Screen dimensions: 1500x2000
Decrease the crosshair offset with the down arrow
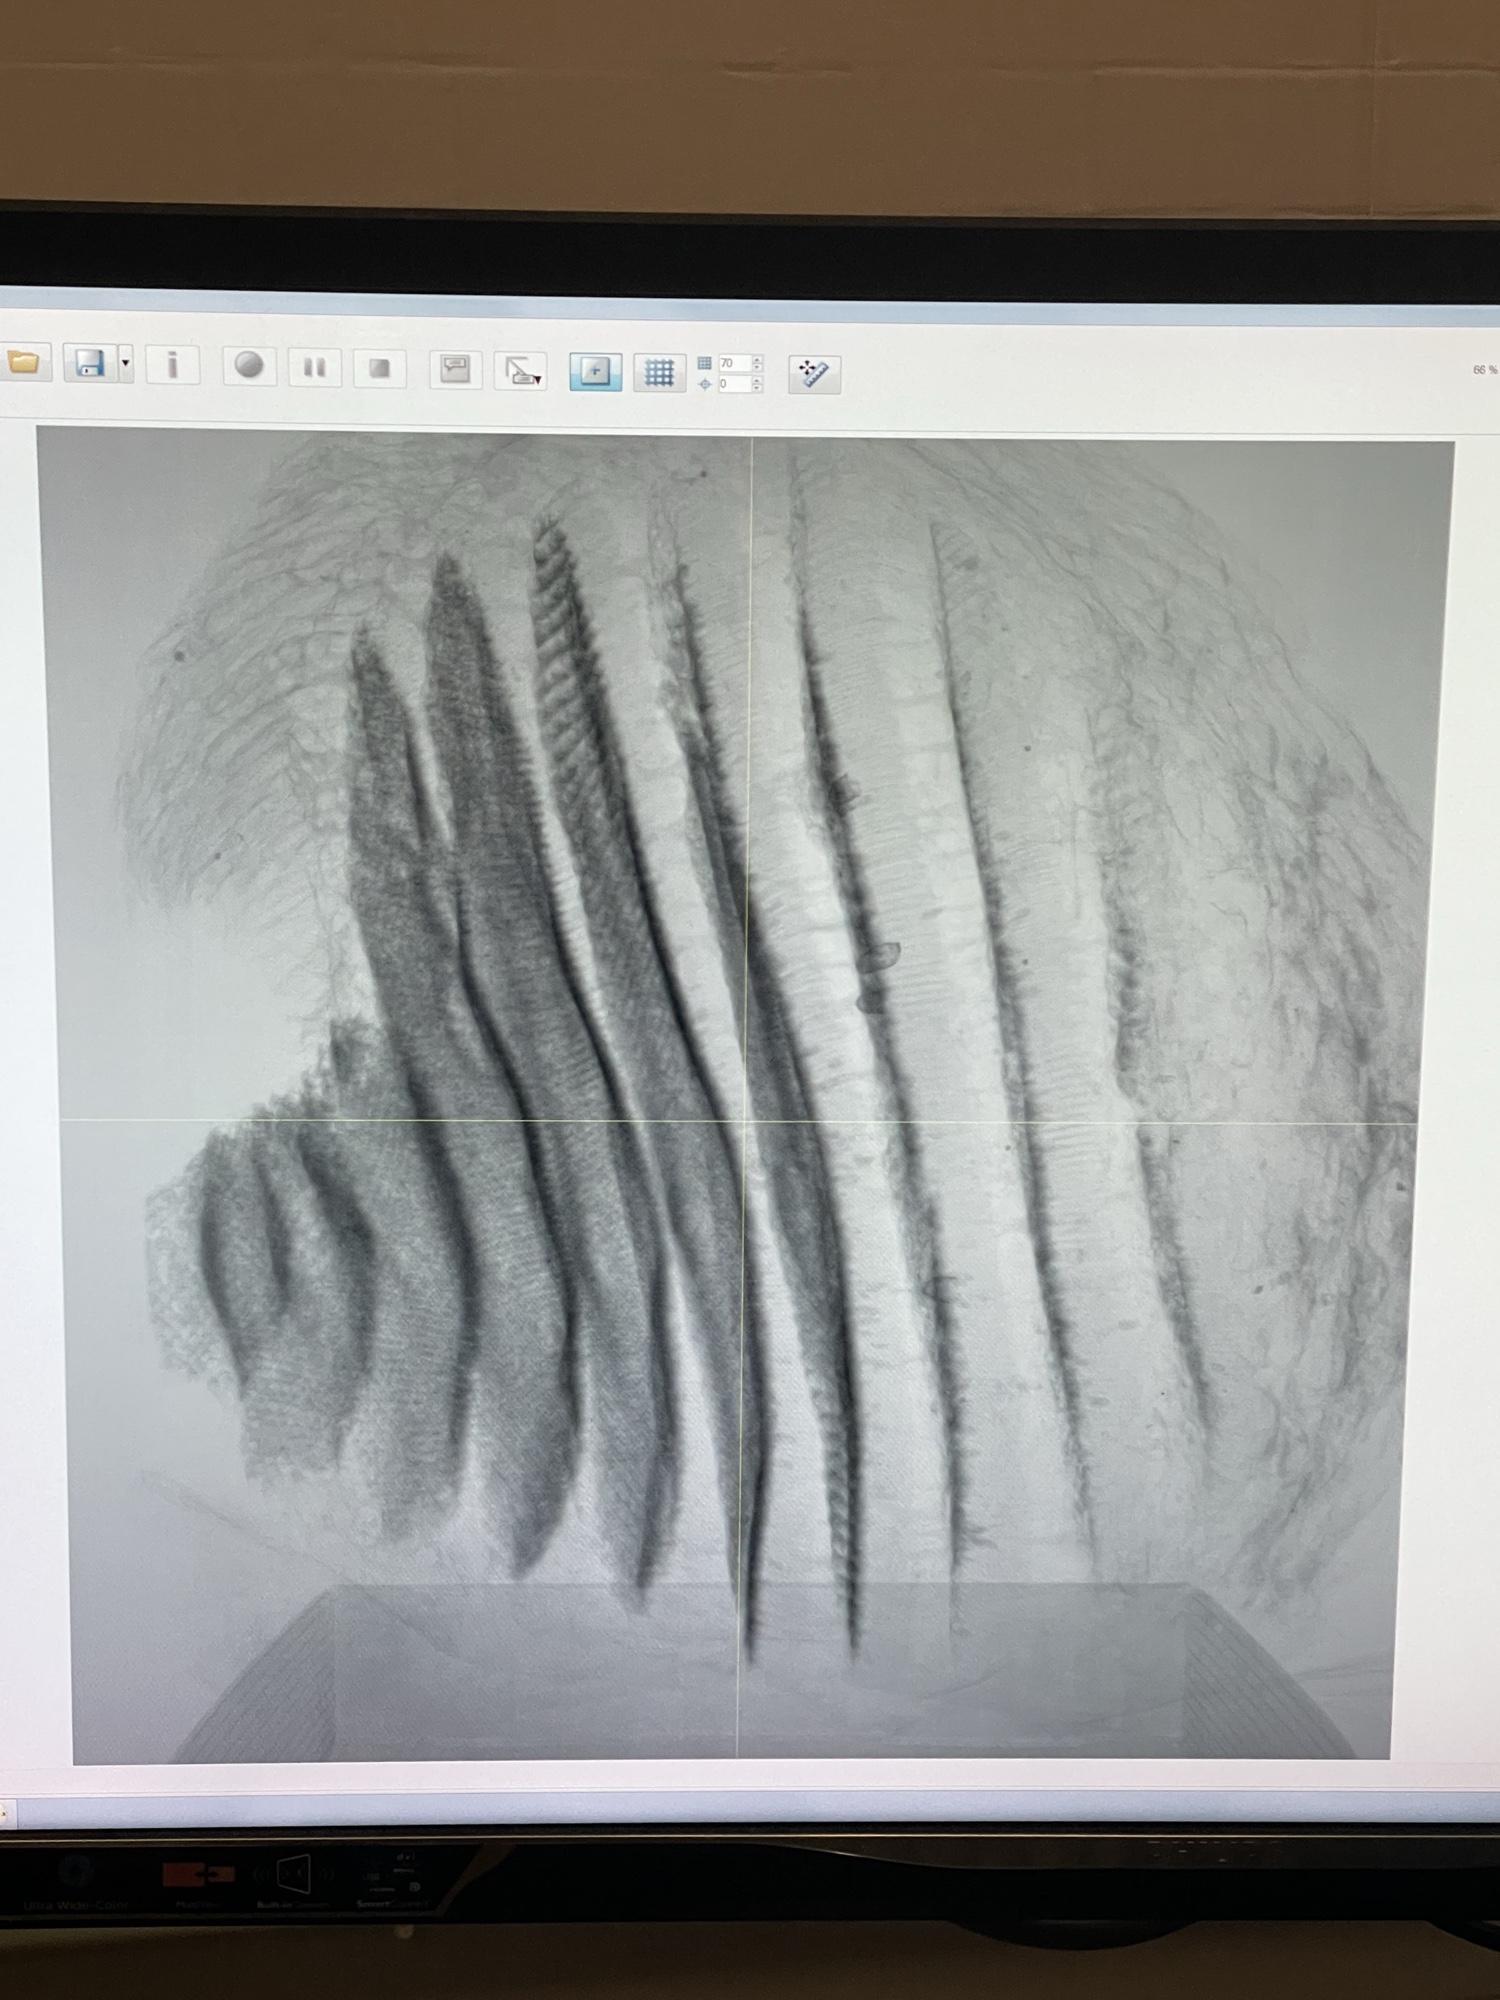coord(757,389)
